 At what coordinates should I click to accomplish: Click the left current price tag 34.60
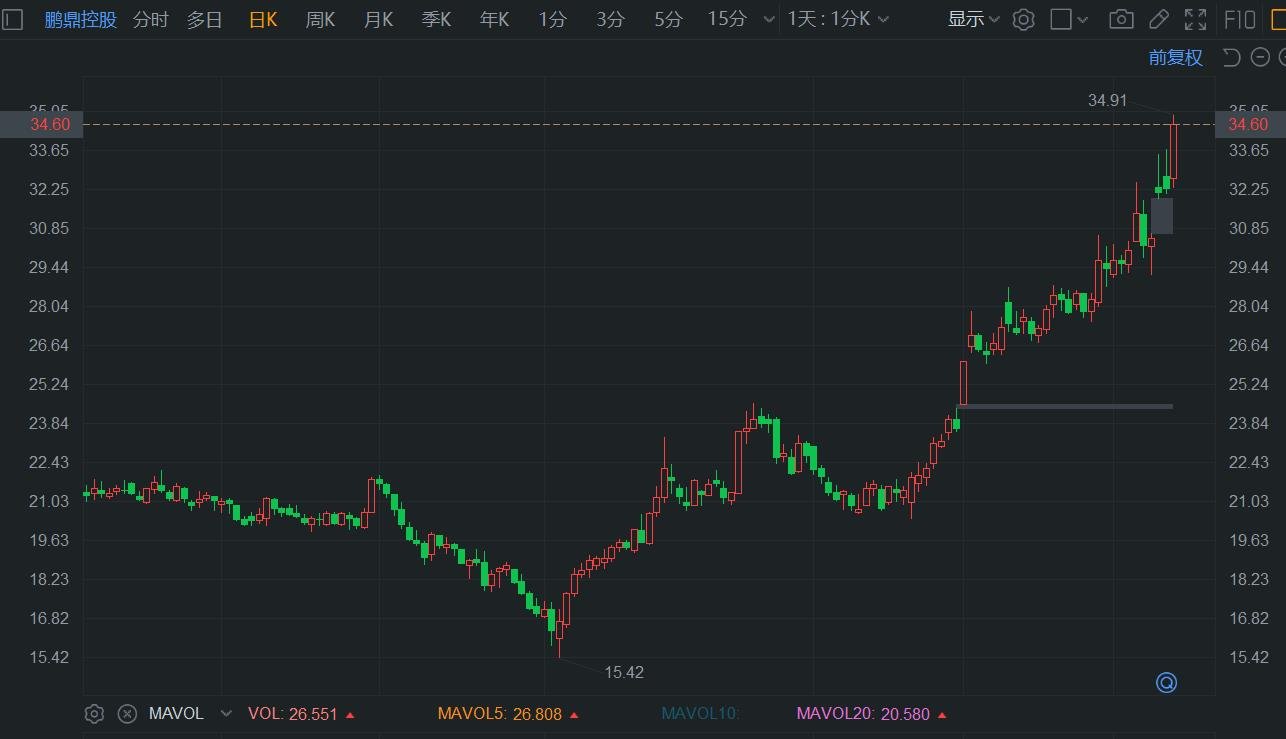(x=41, y=124)
